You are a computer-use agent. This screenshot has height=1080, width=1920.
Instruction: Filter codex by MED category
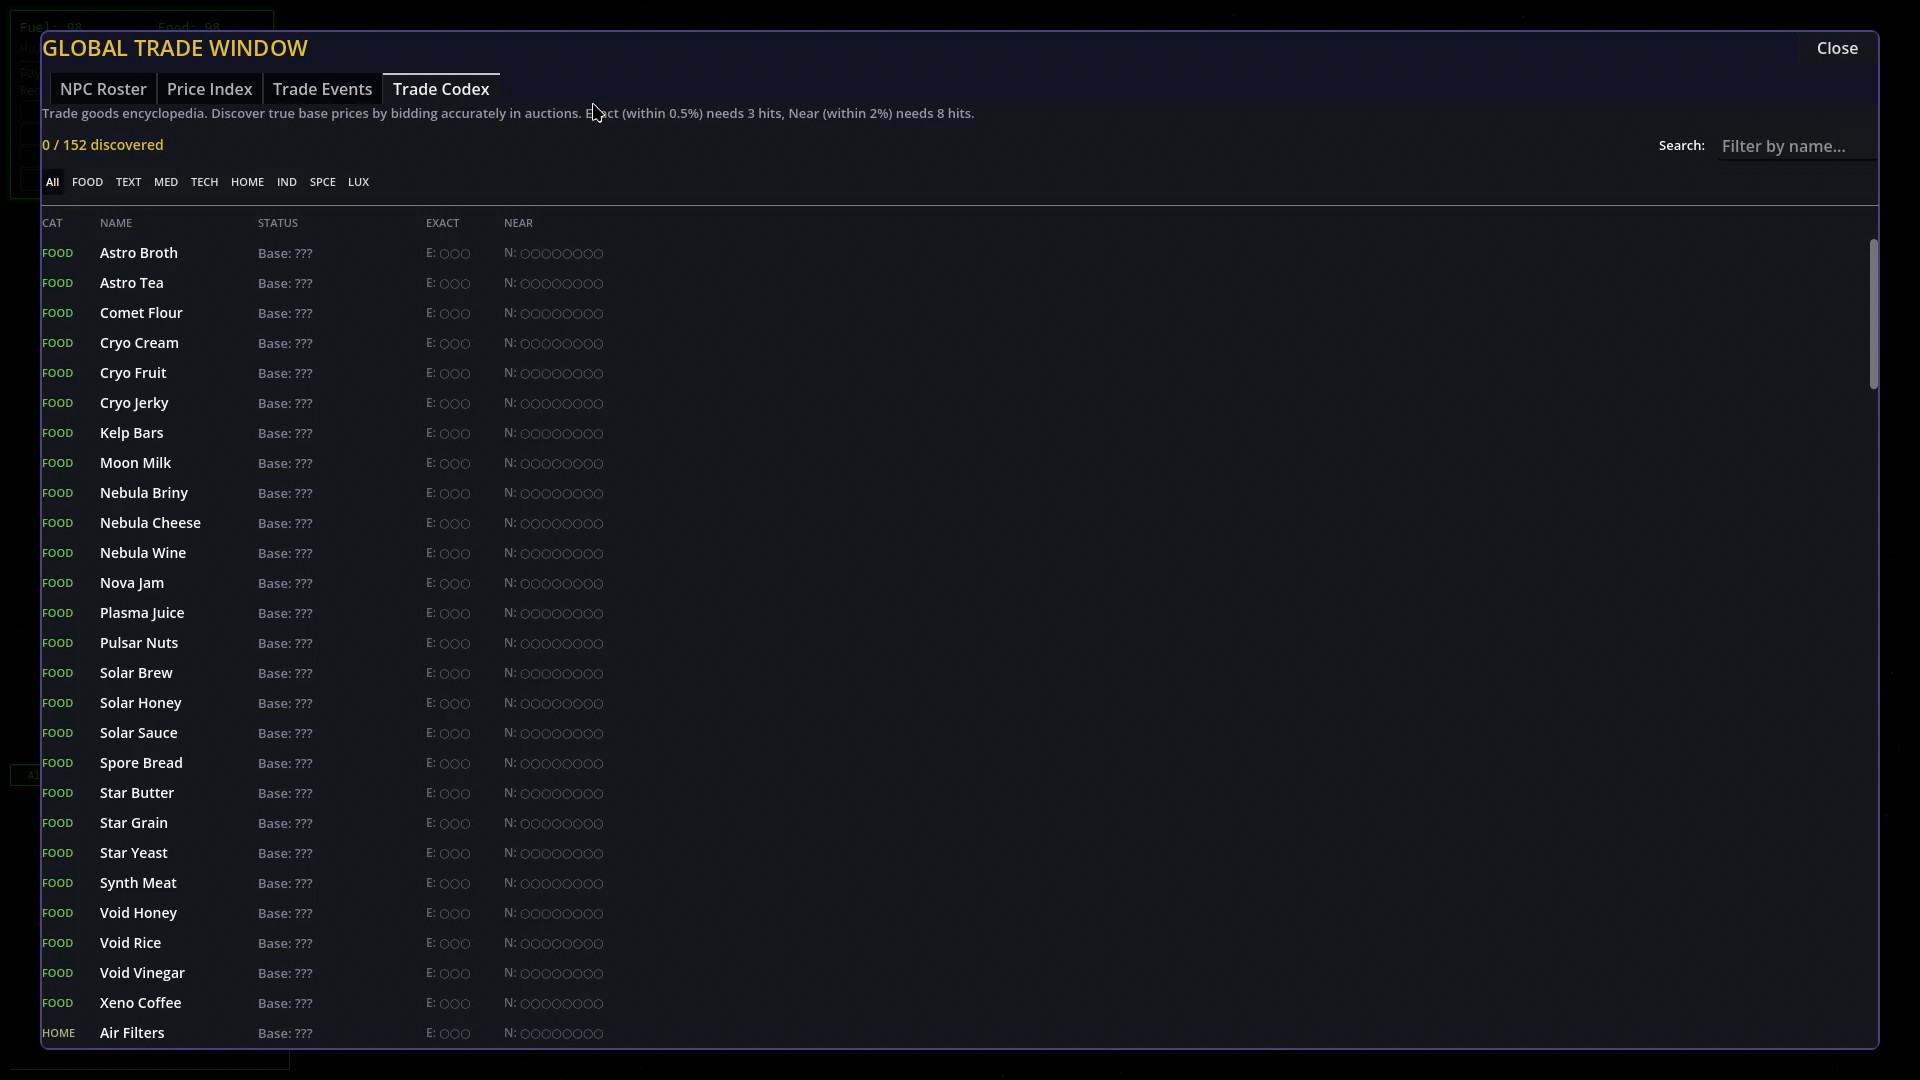pyautogui.click(x=166, y=182)
